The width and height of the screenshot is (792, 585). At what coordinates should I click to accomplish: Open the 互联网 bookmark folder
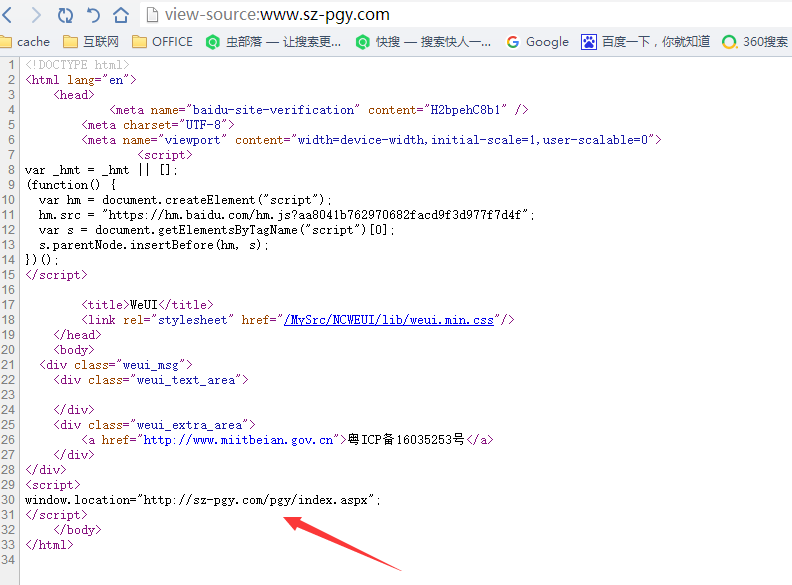tap(91, 41)
